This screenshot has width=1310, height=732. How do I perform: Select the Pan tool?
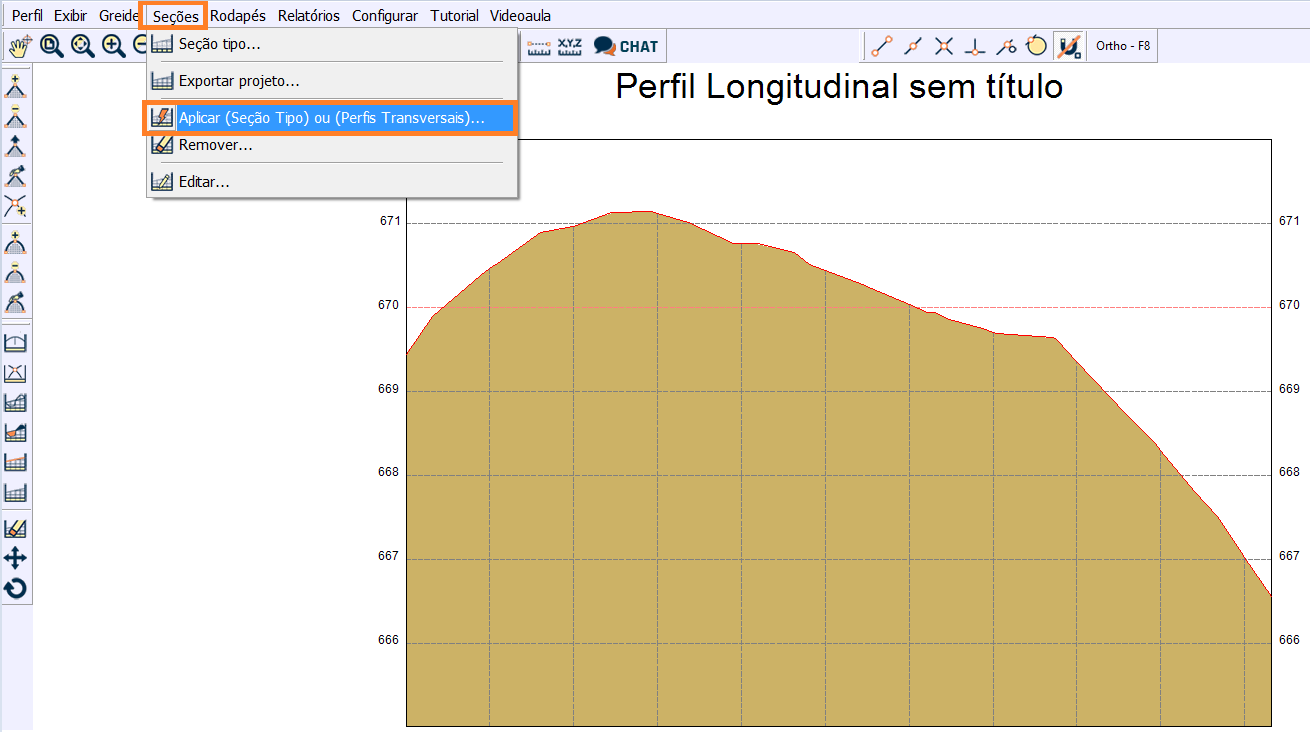click(17, 45)
